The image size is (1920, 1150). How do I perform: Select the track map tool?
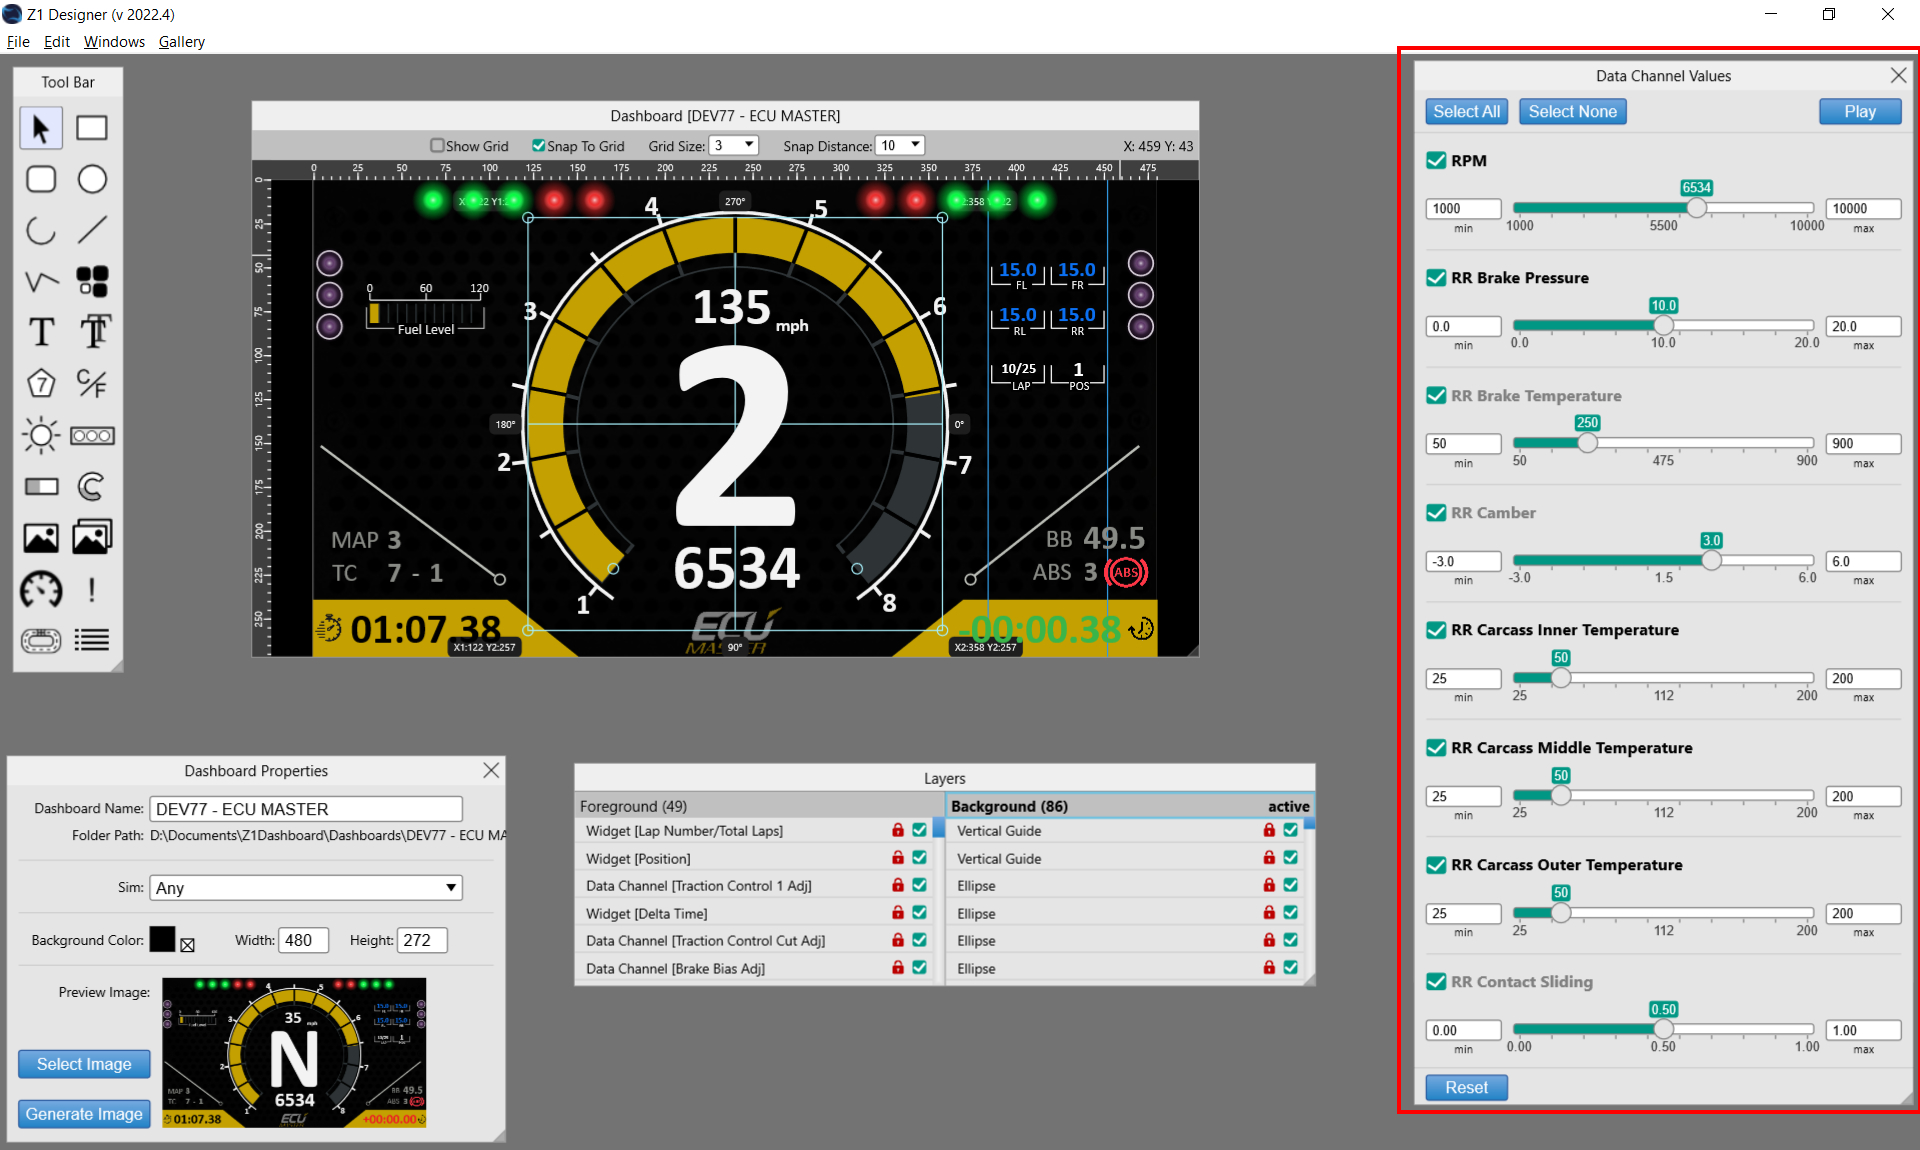(x=41, y=640)
